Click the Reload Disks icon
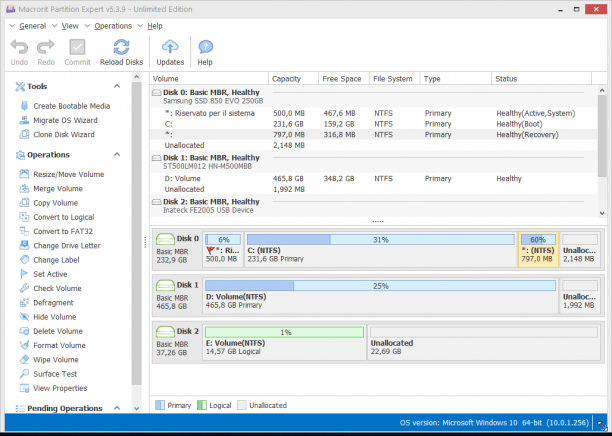 tap(121, 47)
